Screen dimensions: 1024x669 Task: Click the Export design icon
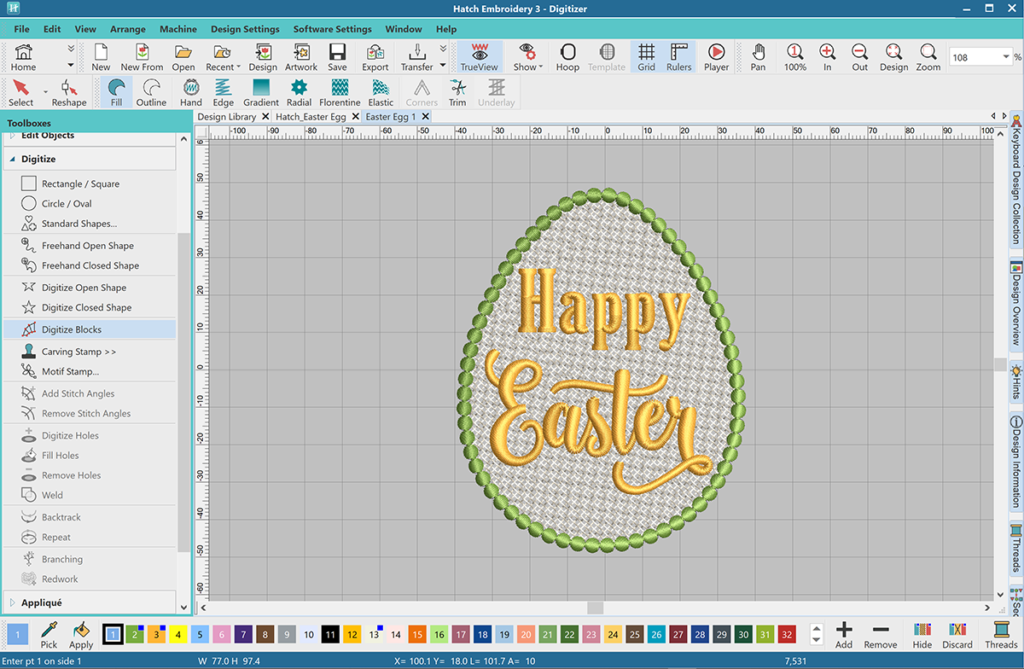[375, 57]
